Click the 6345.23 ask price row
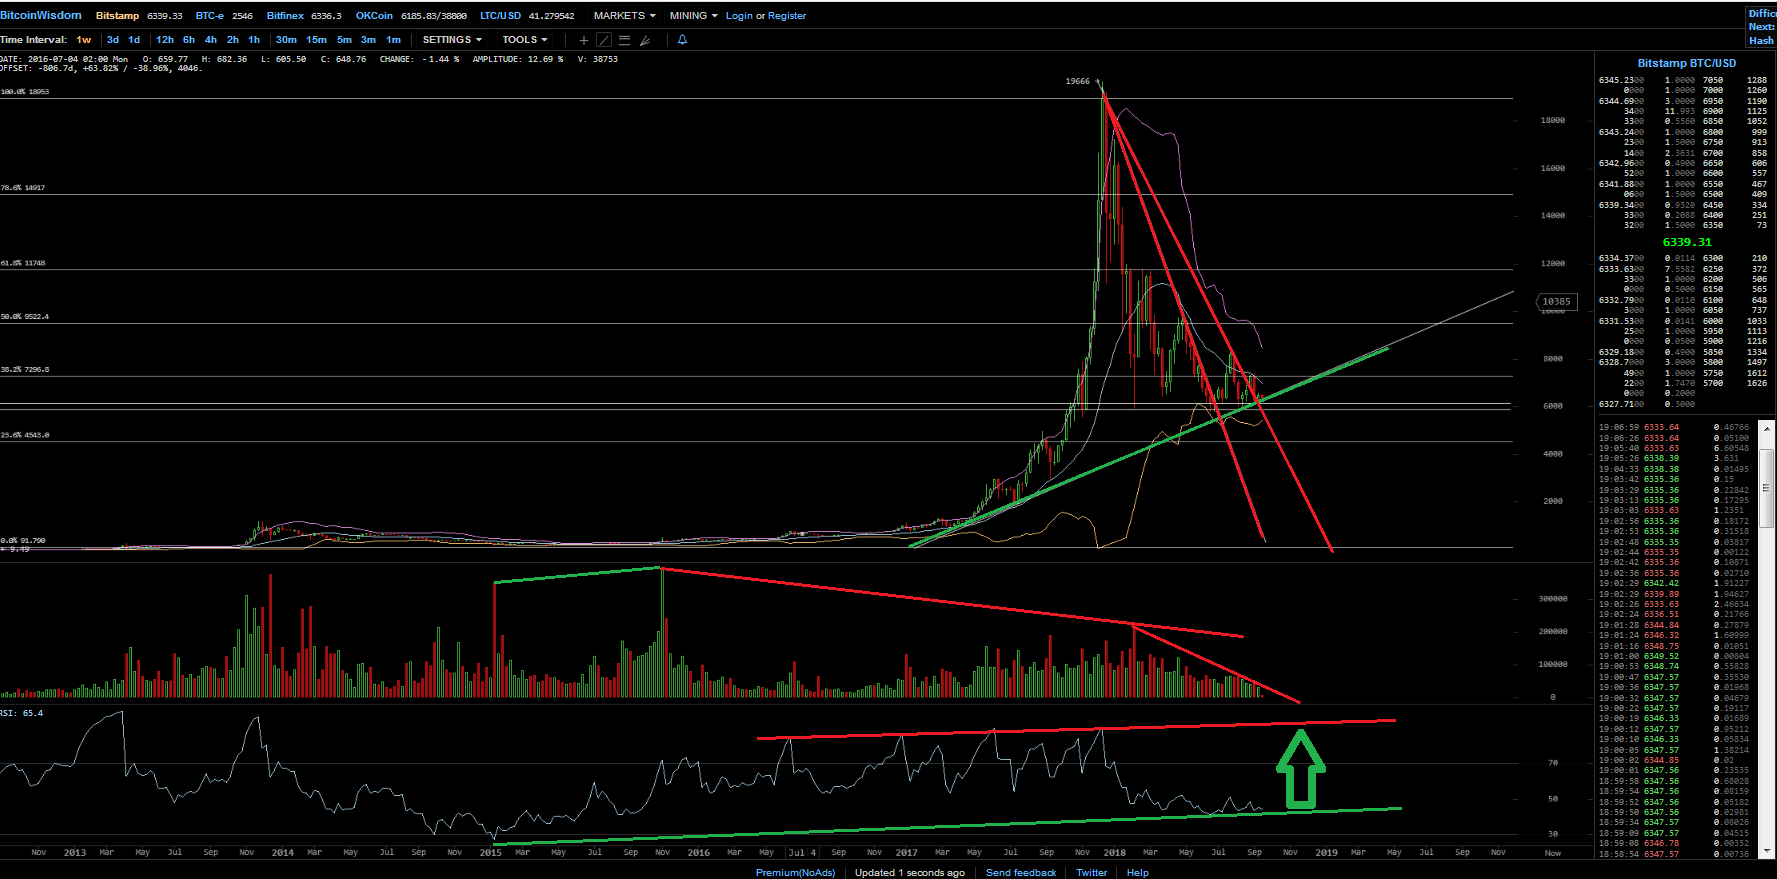 pyautogui.click(x=1683, y=80)
